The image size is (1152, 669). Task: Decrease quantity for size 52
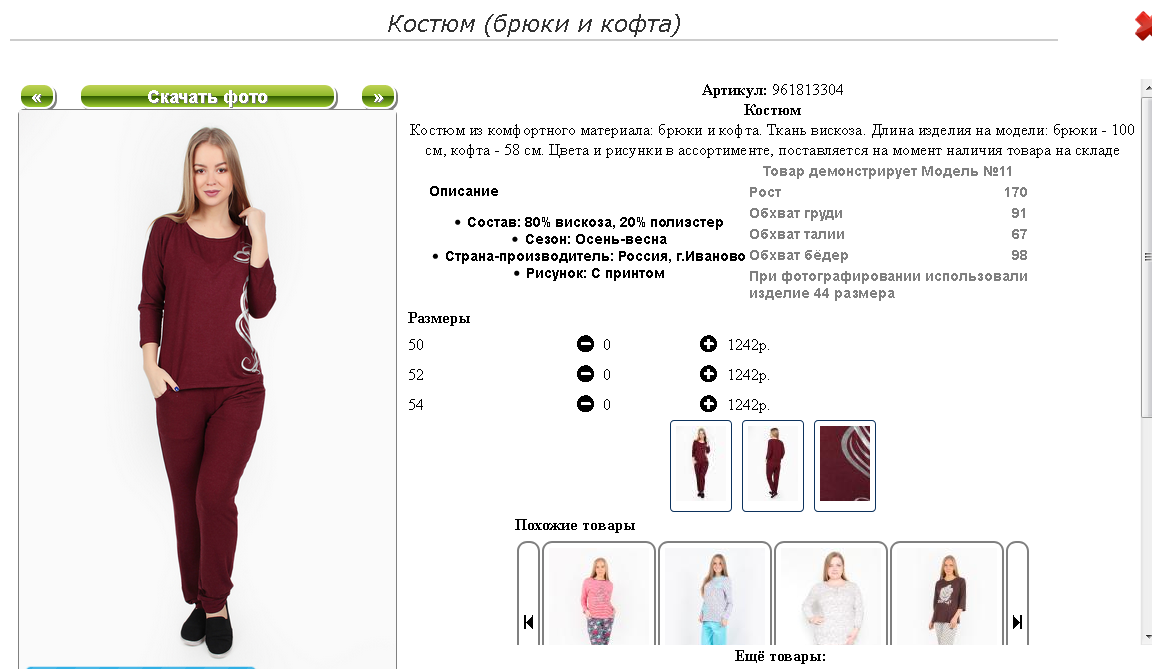[585, 374]
